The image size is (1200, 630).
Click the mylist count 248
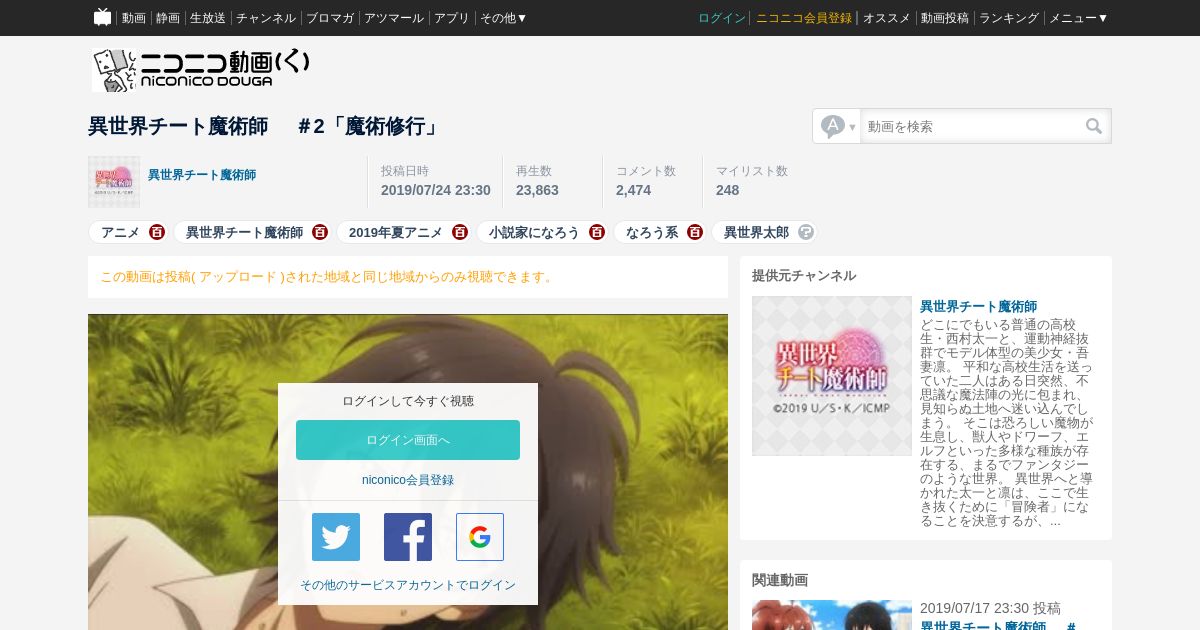[727, 190]
